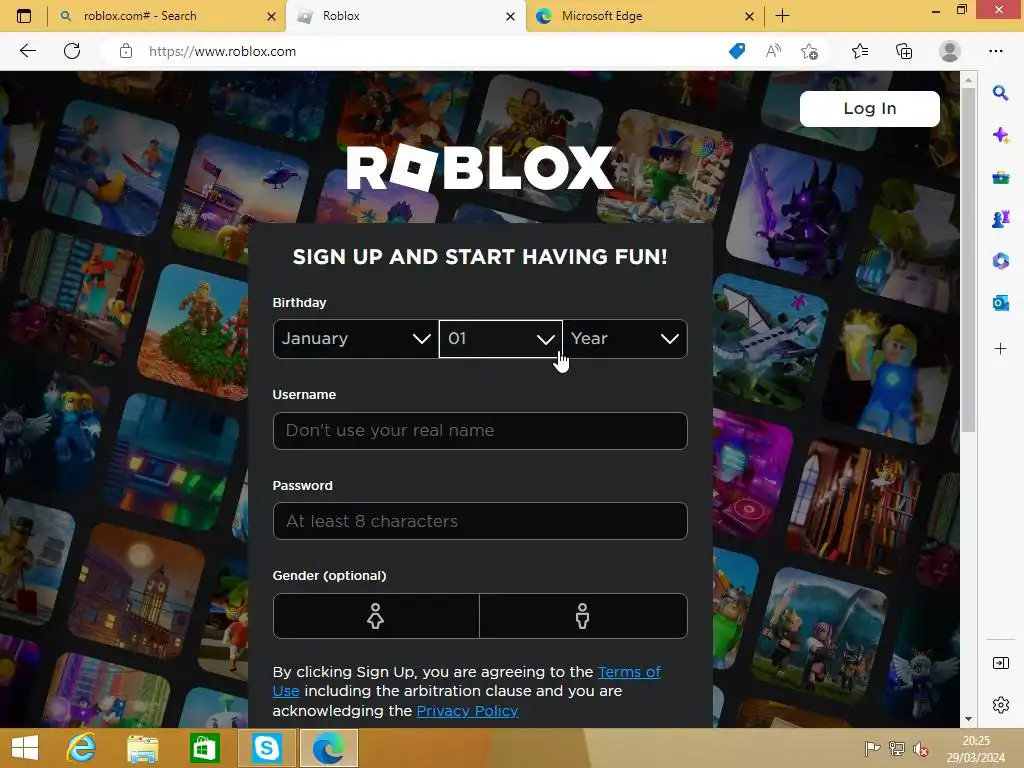Add a sidebar app with plus icon

pyautogui.click(x=1000, y=349)
